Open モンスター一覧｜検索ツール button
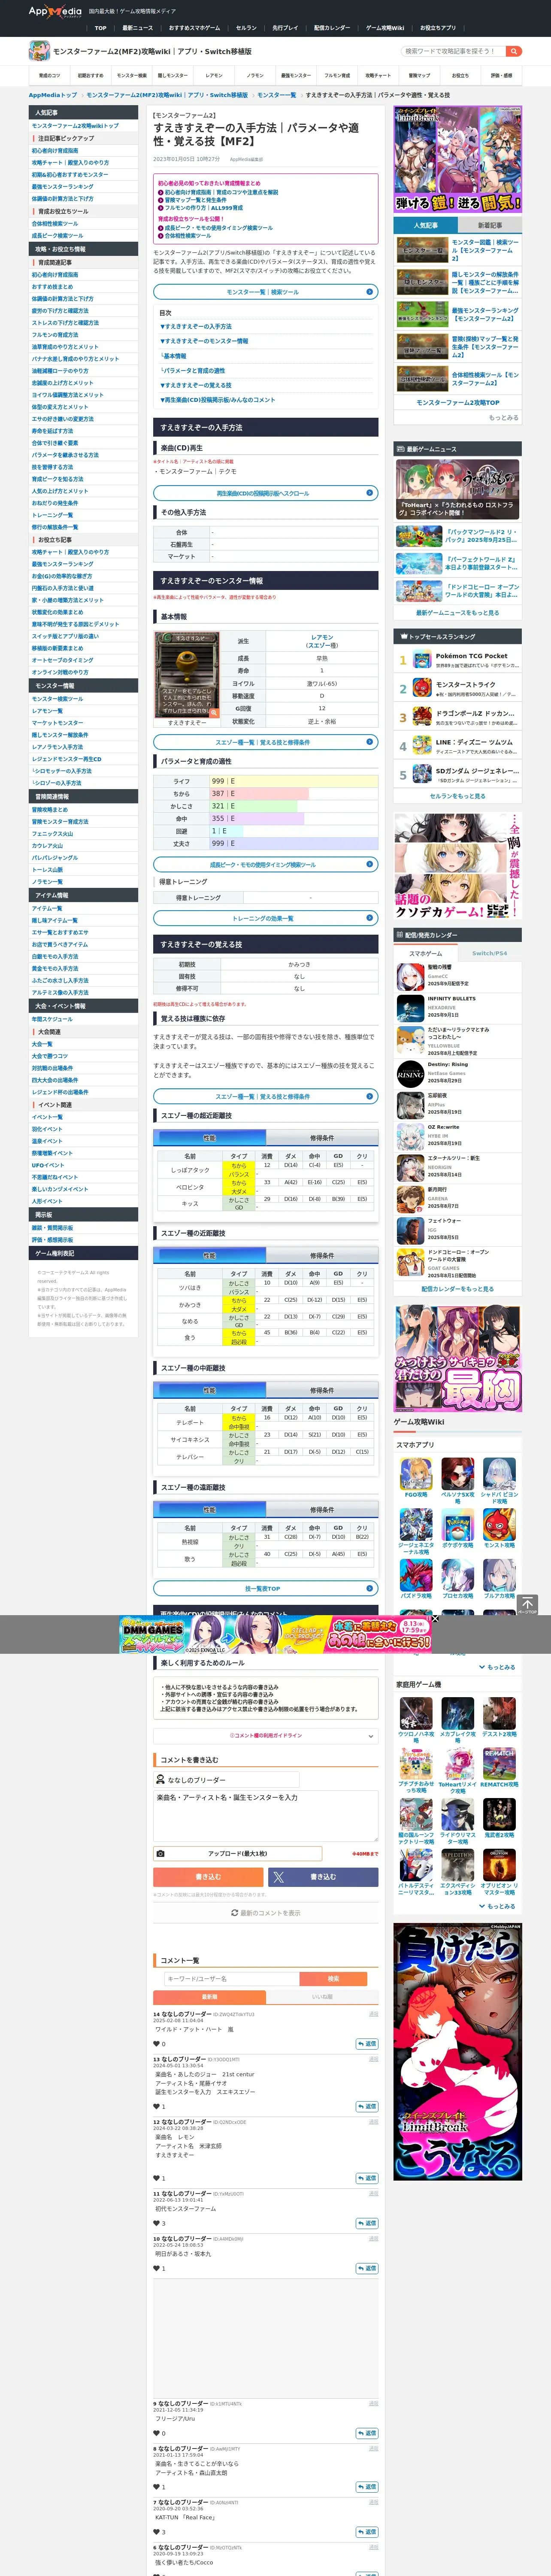Screen dimensions: 551x2576 [x=266, y=292]
